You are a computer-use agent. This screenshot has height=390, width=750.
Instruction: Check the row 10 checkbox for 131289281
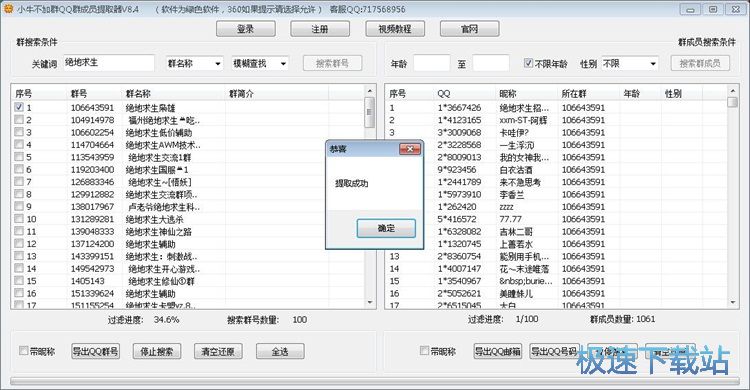[19, 219]
